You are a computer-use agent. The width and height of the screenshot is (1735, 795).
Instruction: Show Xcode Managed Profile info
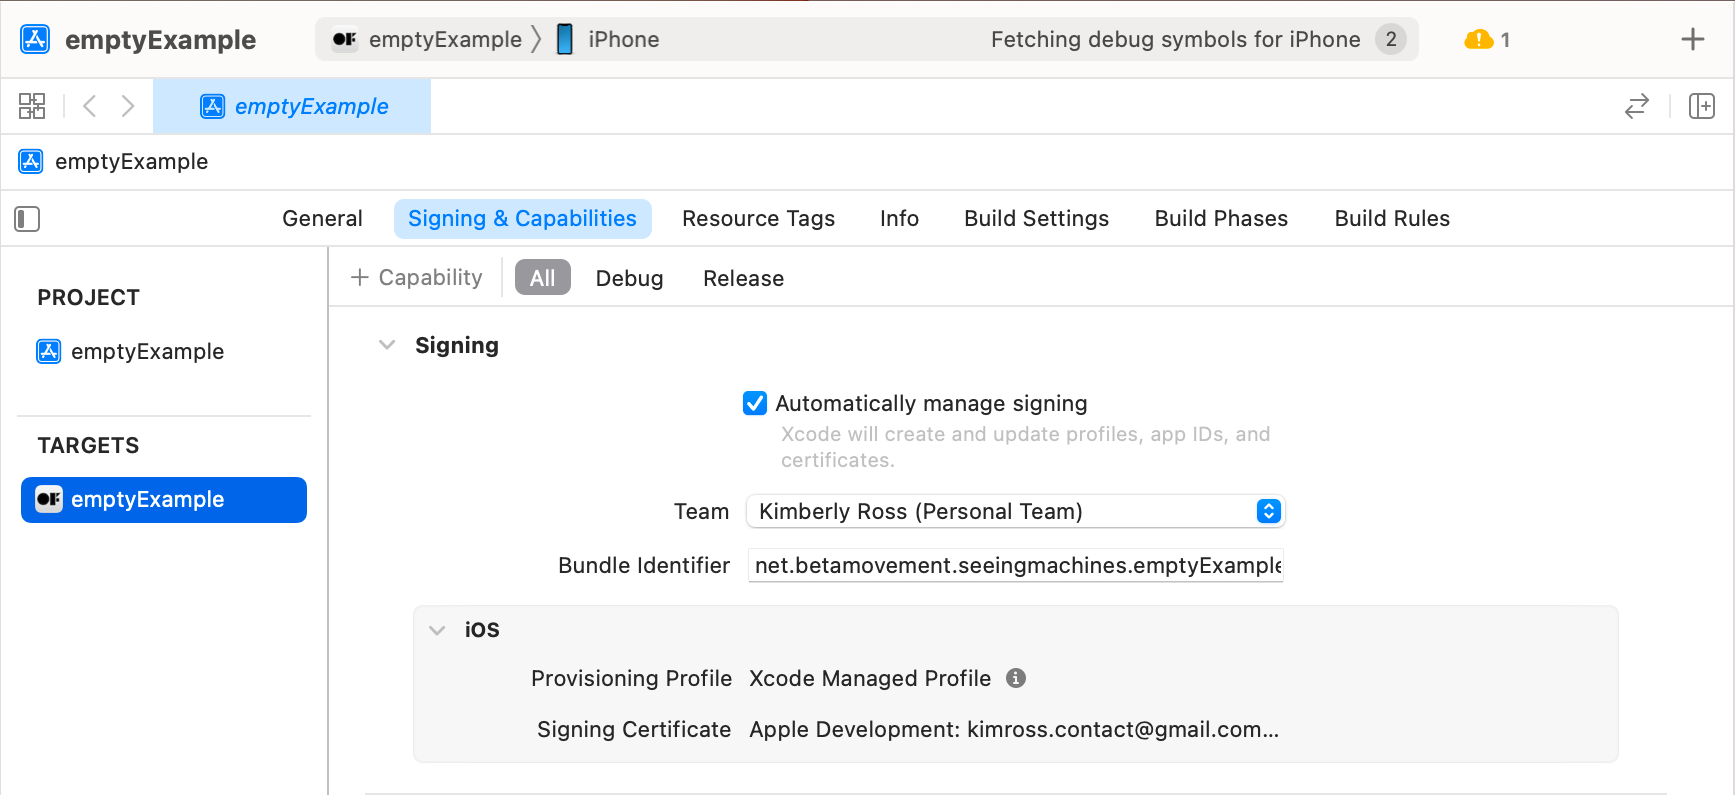1016,678
